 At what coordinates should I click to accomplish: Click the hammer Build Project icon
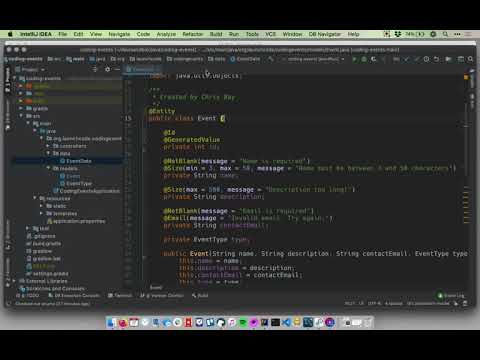pyautogui.click(x=271, y=59)
